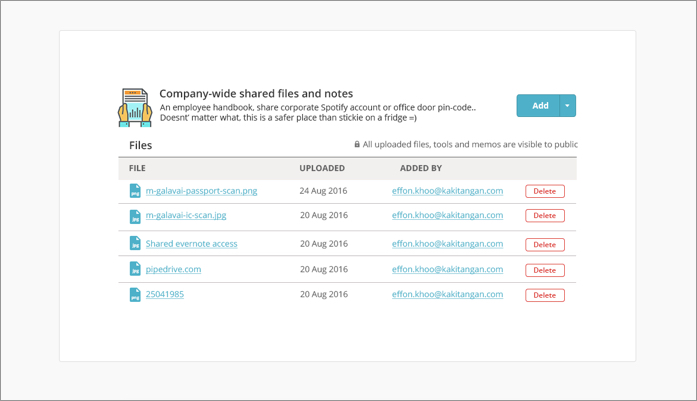Open the Shared evernote access link
Screen dimensions: 697x401
(x=192, y=244)
